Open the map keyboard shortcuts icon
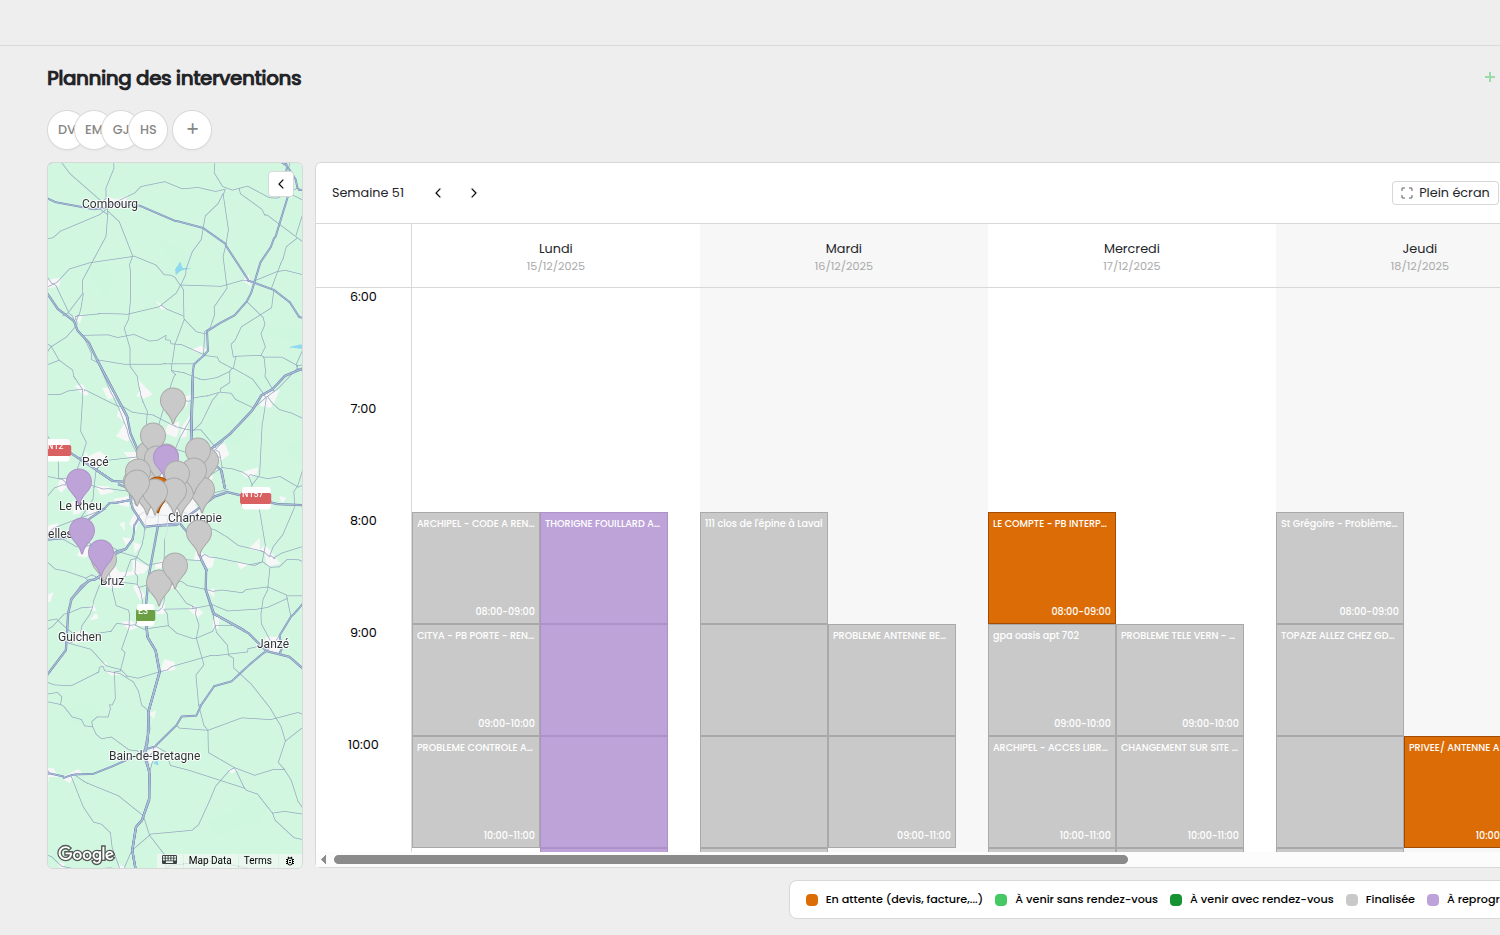 170,860
